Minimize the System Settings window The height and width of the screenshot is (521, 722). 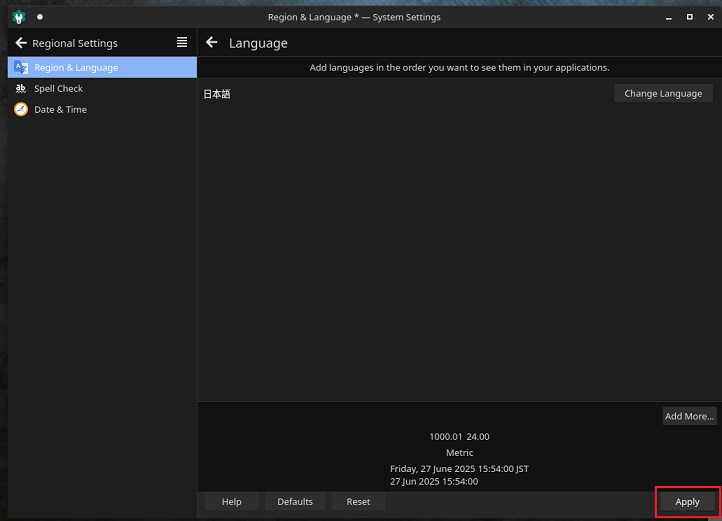tap(669, 17)
